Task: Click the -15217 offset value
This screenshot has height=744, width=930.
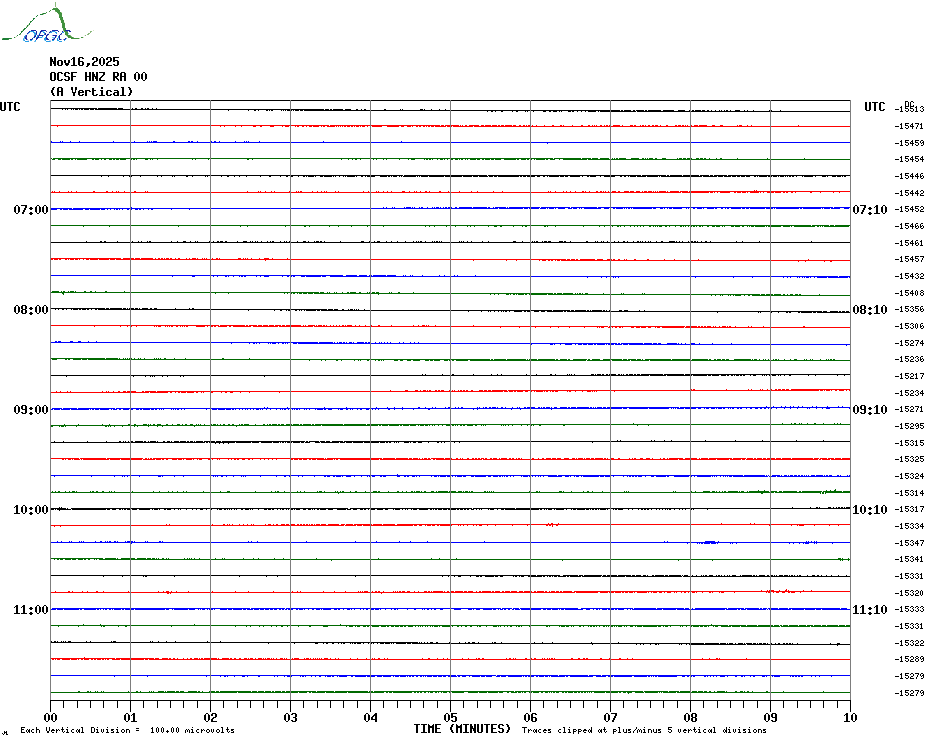Action: click(x=911, y=376)
